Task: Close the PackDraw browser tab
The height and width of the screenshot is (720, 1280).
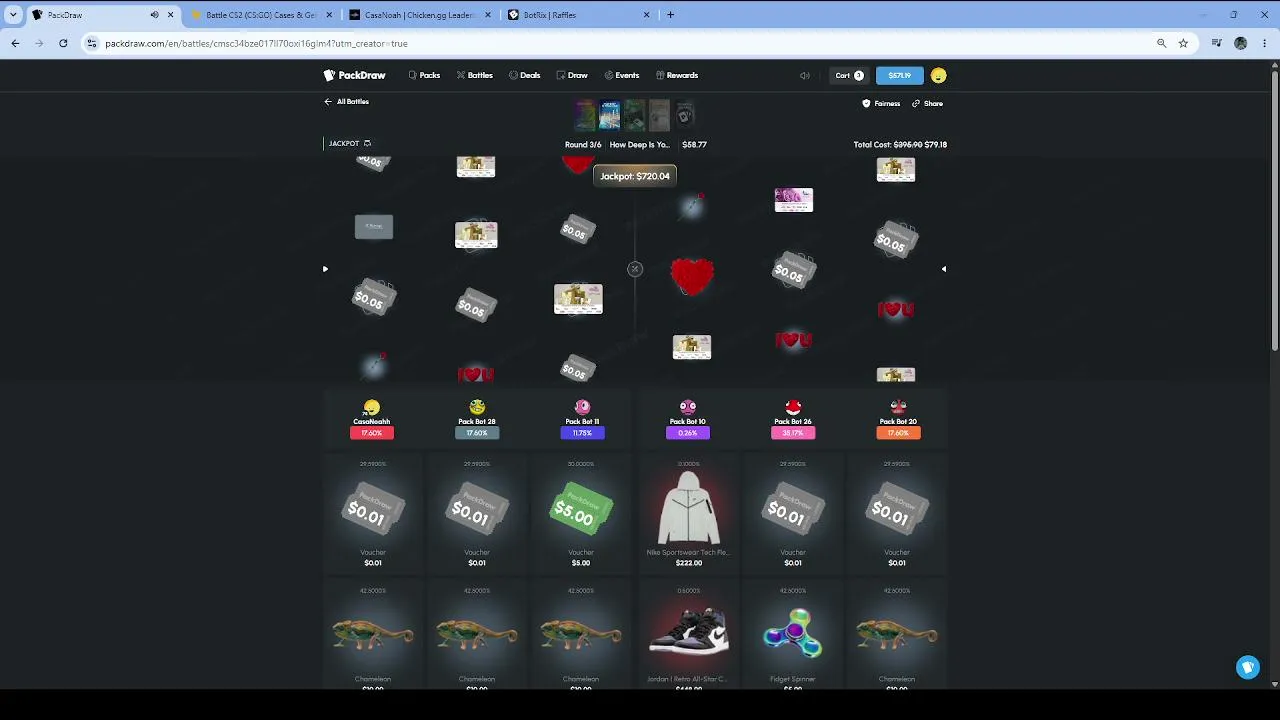Action: click(x=170, y=15)
